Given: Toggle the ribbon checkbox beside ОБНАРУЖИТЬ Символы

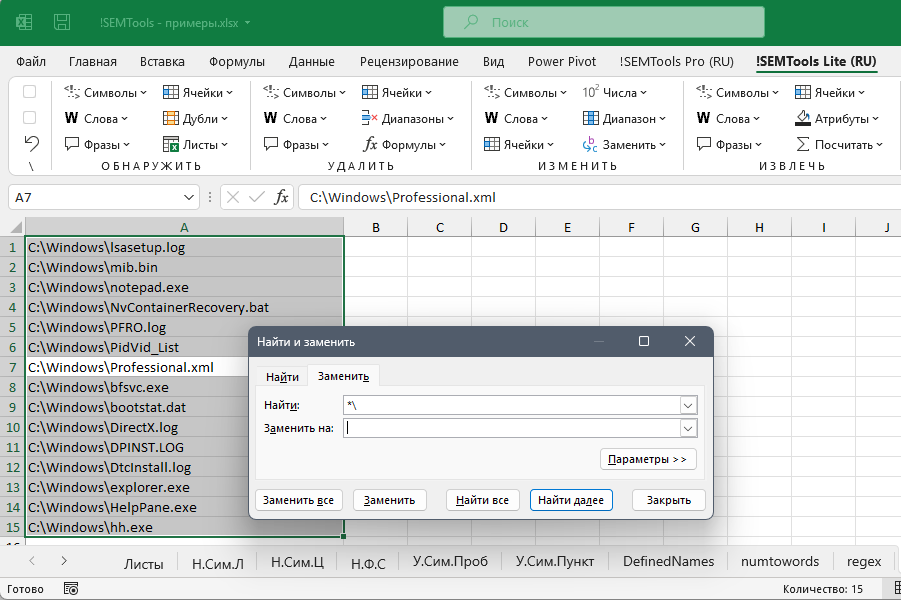Looking at the screenshot, I should pyautogui.click(x=29, y=92).
